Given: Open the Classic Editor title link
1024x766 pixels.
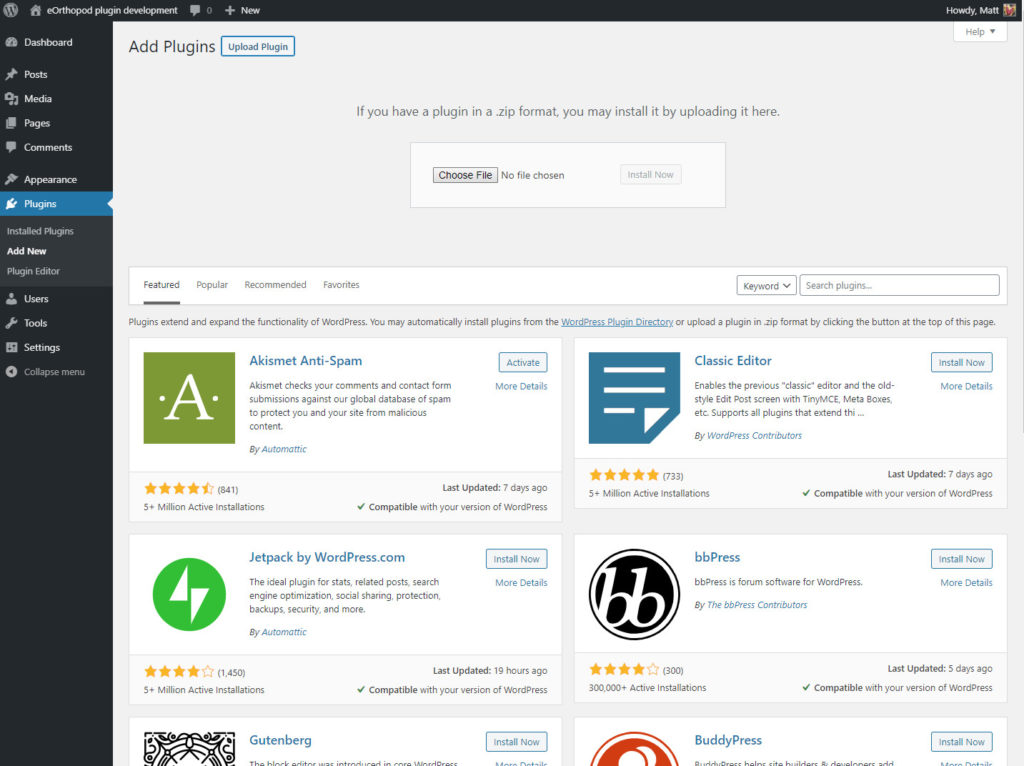Looking at the screenshot, I should (733, 360).
